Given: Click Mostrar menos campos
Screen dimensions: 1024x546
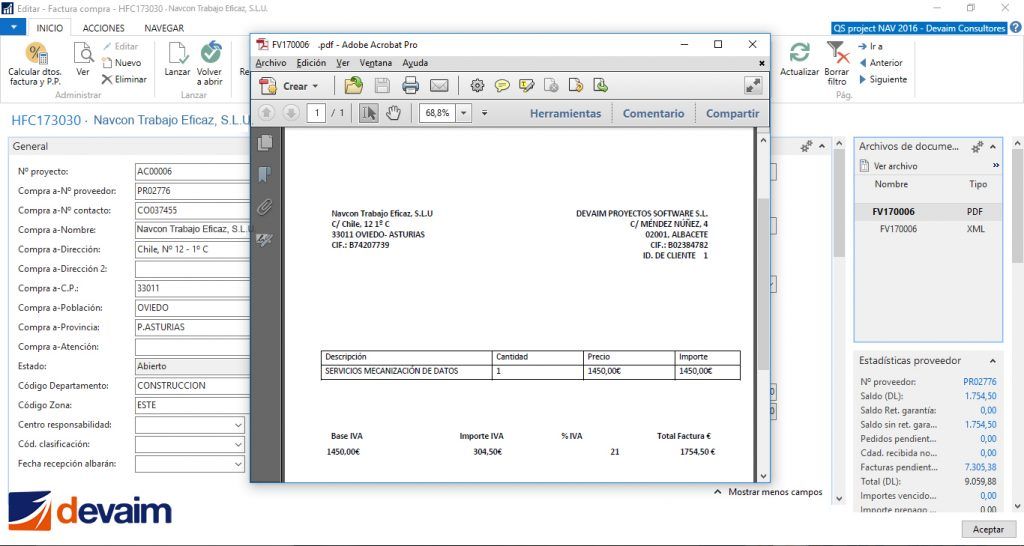Looking at the screenshot, I should coord(768,492).
